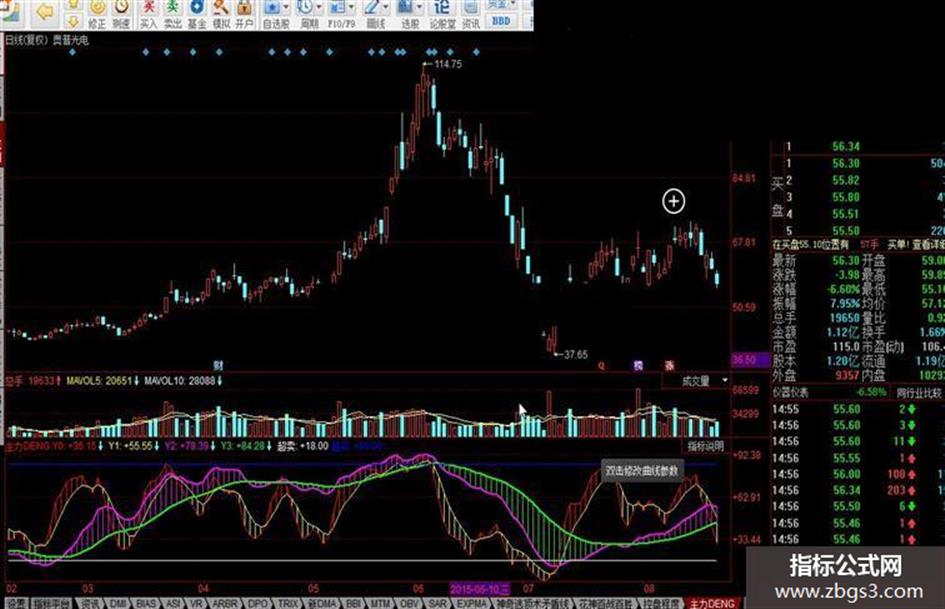The height and width of the screenshot is (609, 945).
Task: Open the 基金 fund icon
Action: click(x=196, y=14)
